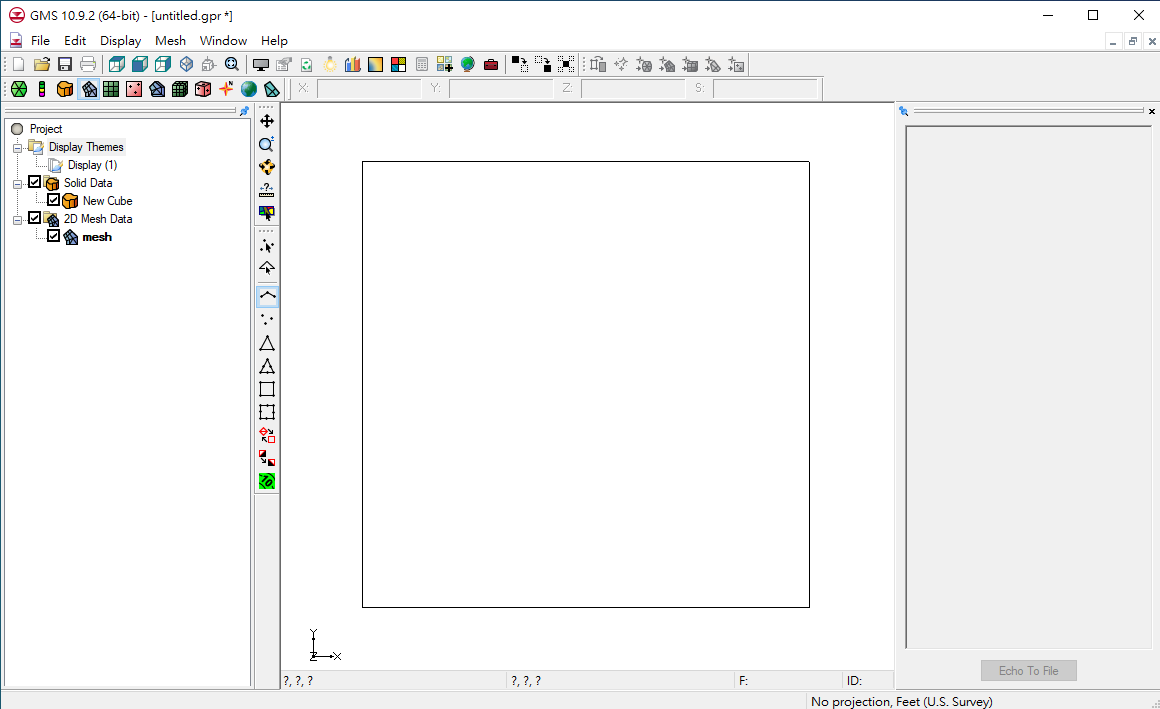The height and width of the screenshot is (709, 1160).
Task: Select the Pan tool
Action: click(x=267, y=121)
